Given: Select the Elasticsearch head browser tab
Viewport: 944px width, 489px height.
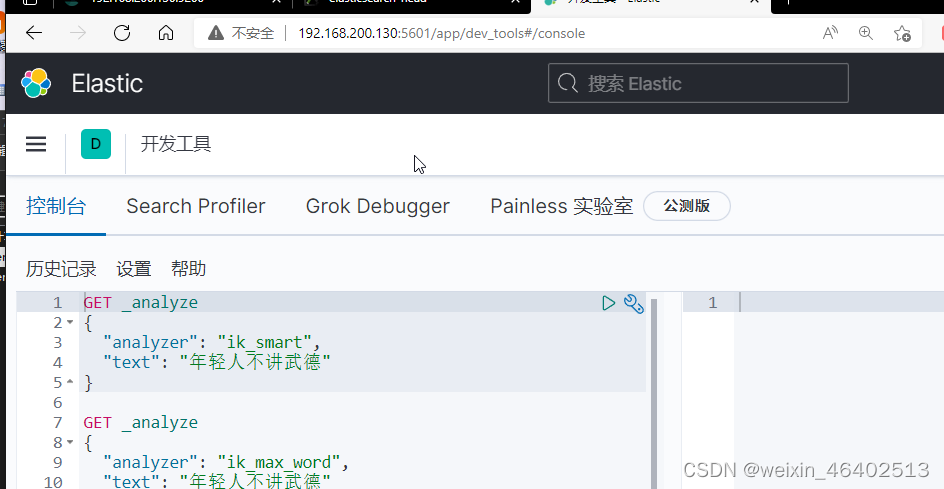Looking at the screenshot, I should tap(412, 2).
